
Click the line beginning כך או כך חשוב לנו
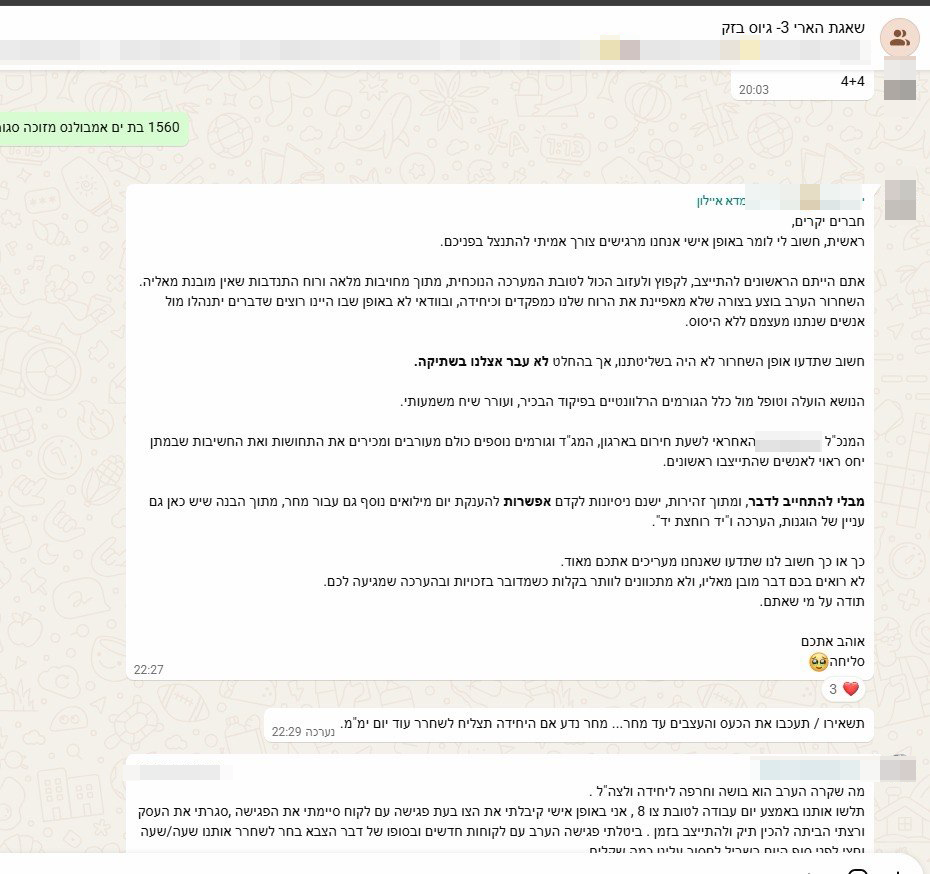(x=713, y=562)
